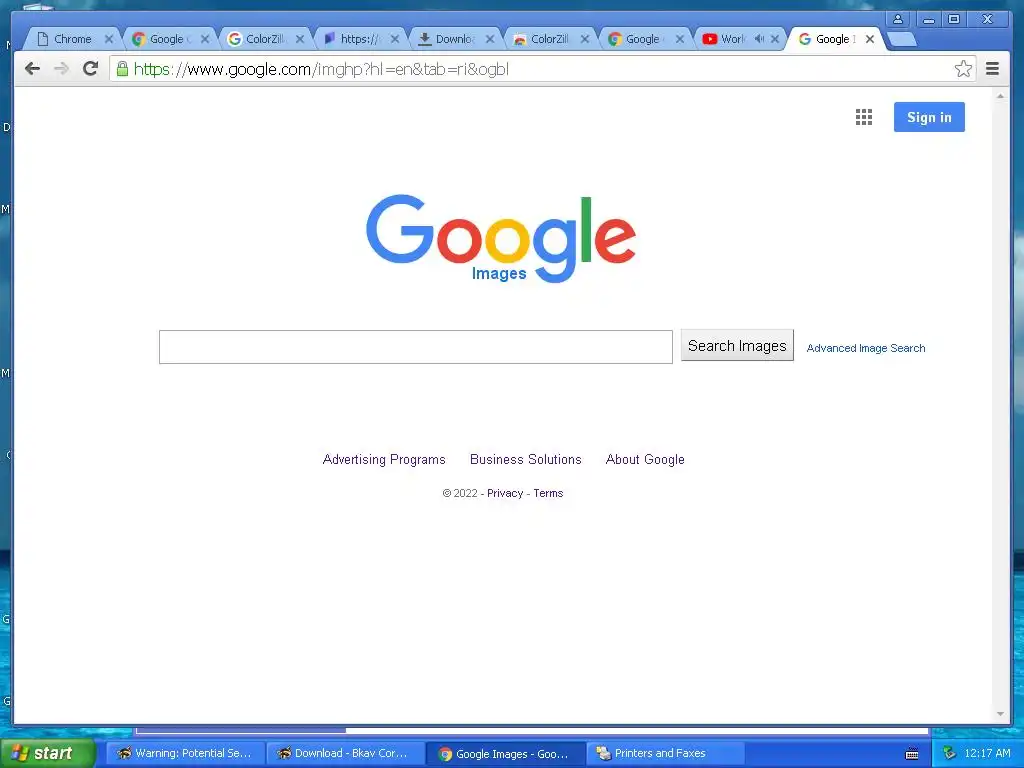Viewport: 1024px width, 768px height.
Task: Switch to the first ColorZilla tab
Action: pos(264,39)
